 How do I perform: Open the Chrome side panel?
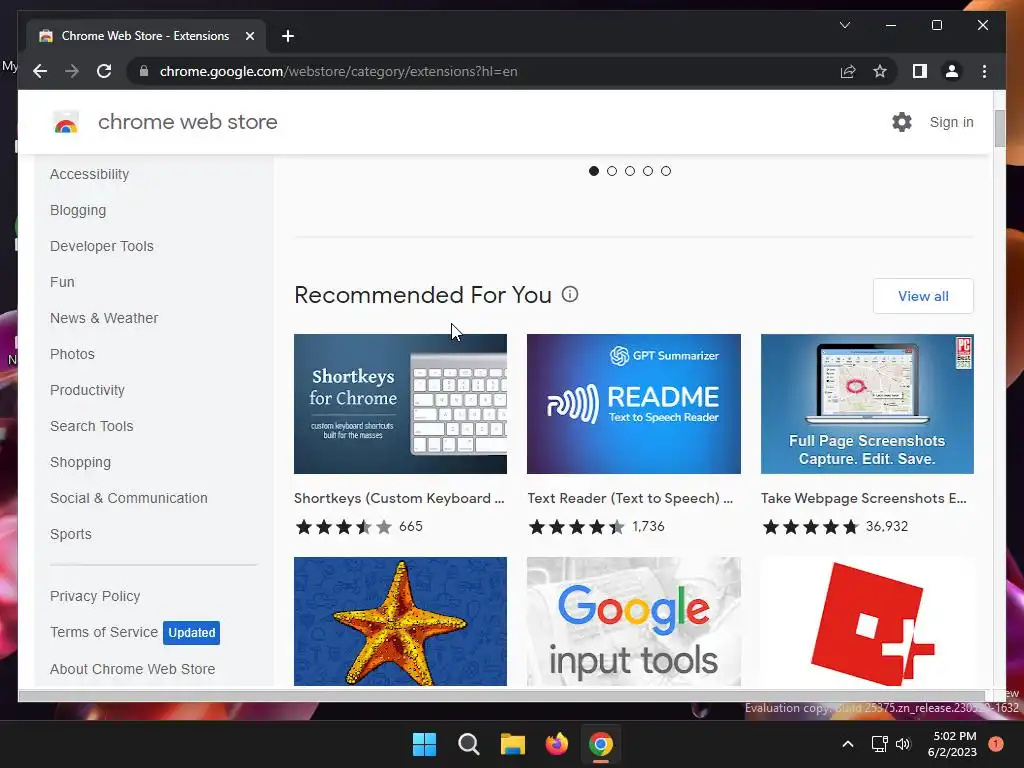point(920,71)
